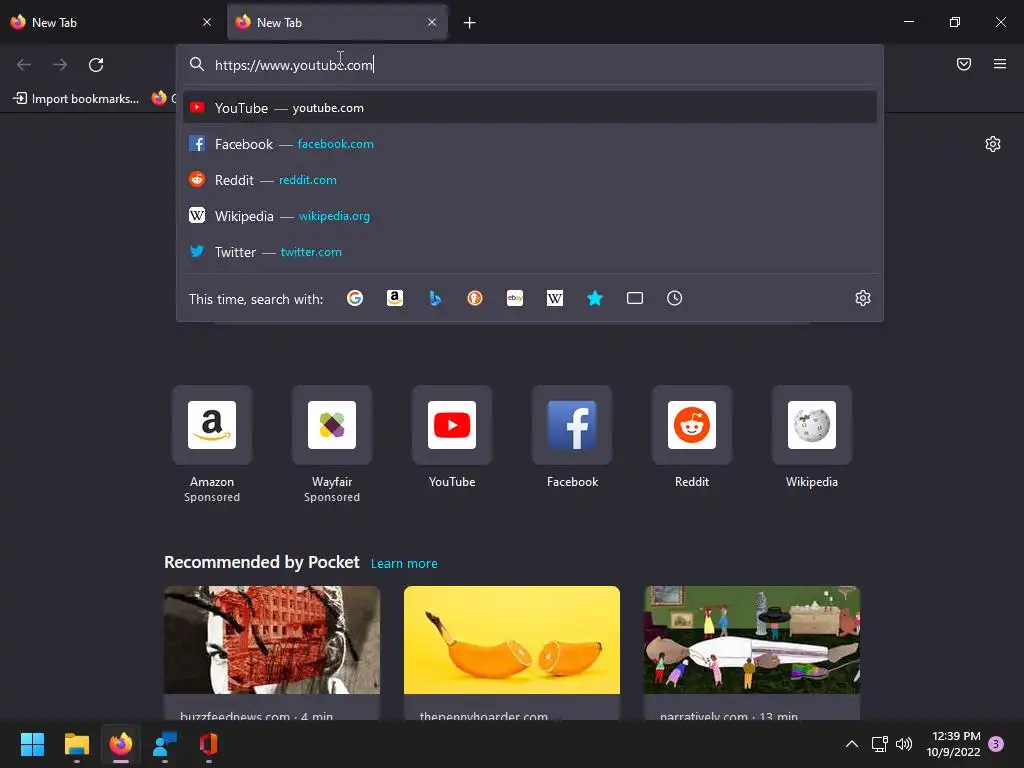Choose Reddit — reddit.com suggestion

pyautogui.click(x=530, y=180)
